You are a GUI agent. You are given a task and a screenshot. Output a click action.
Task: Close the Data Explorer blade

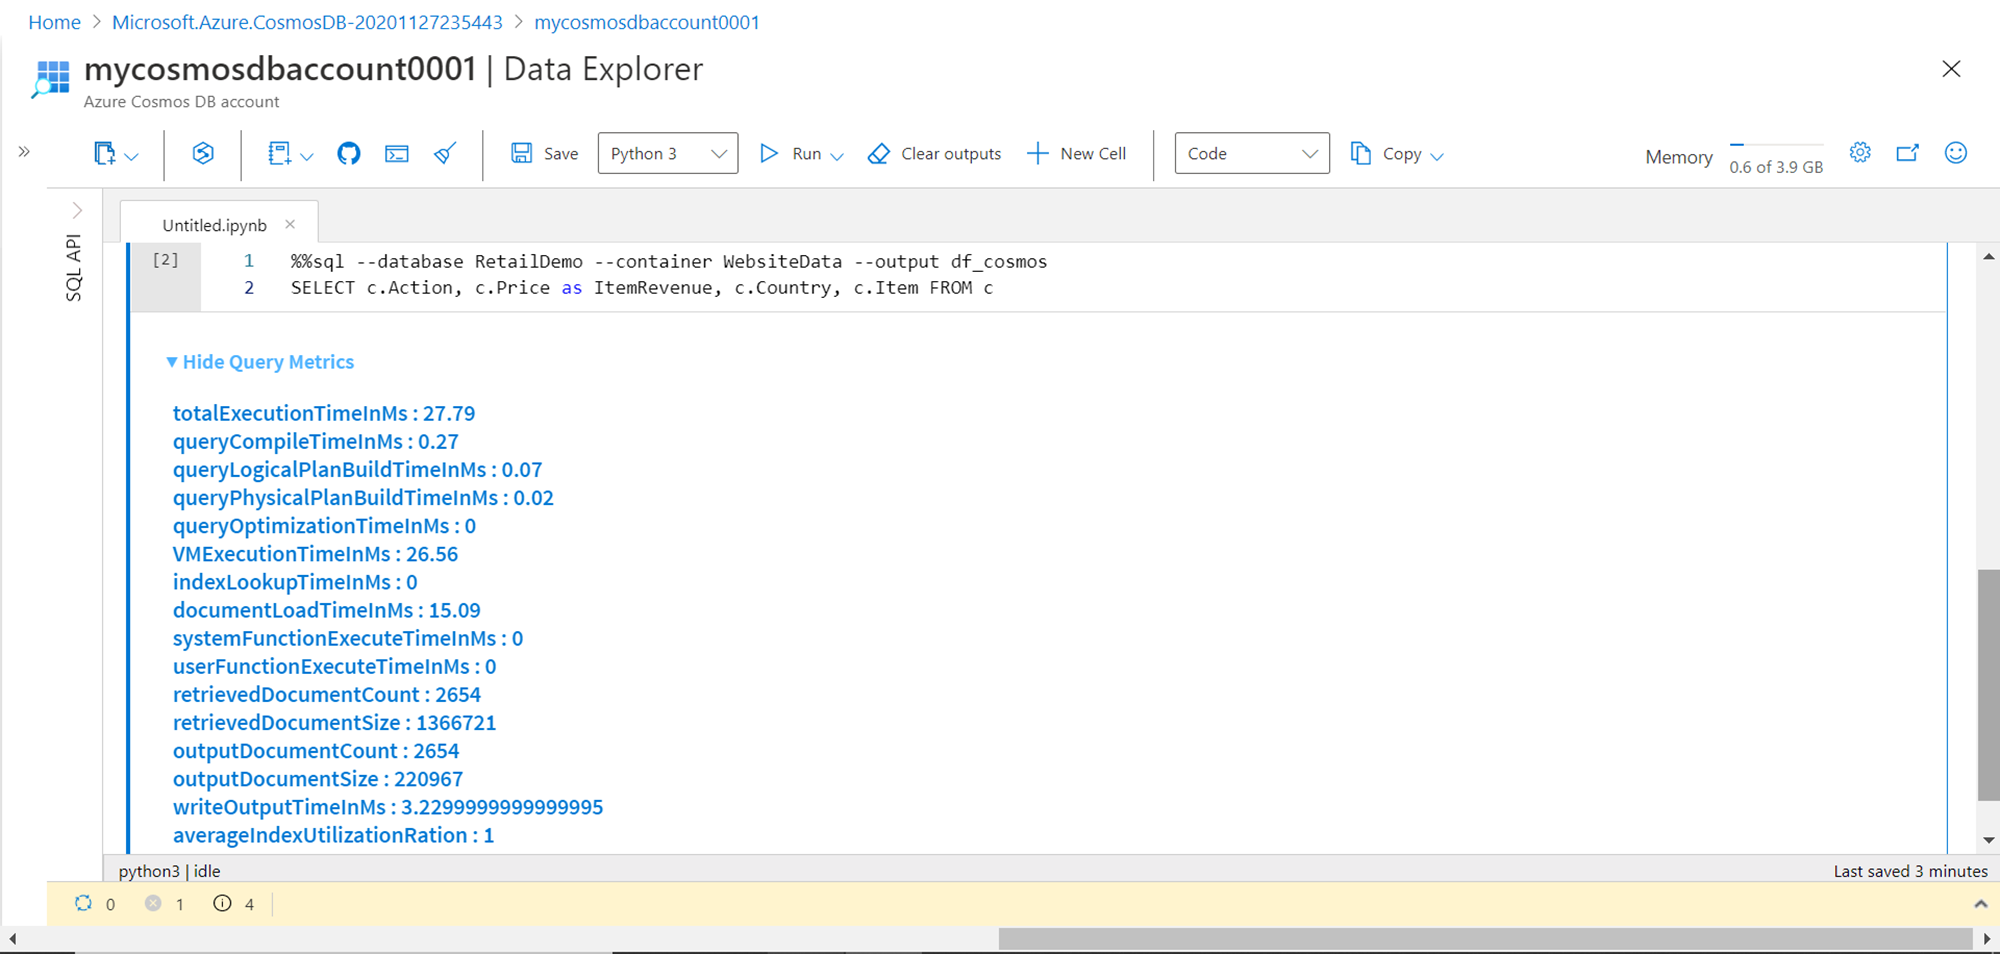[x=1951, y=69]
